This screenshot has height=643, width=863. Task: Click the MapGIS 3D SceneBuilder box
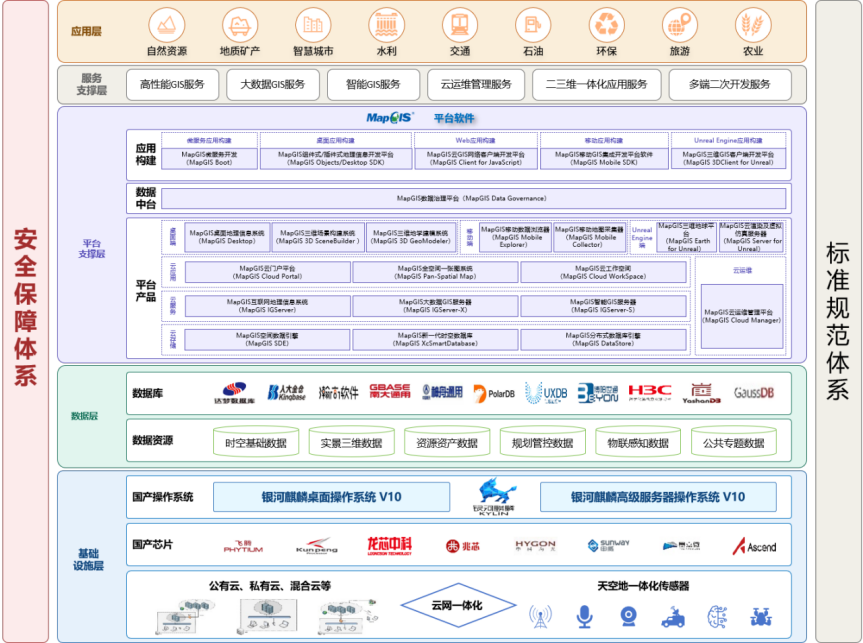(x=318, y=237)
